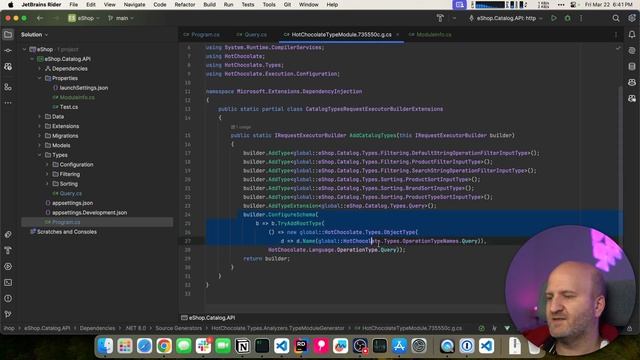Open the Navigate menu
640x360 pixels.
tap(134, 4)
